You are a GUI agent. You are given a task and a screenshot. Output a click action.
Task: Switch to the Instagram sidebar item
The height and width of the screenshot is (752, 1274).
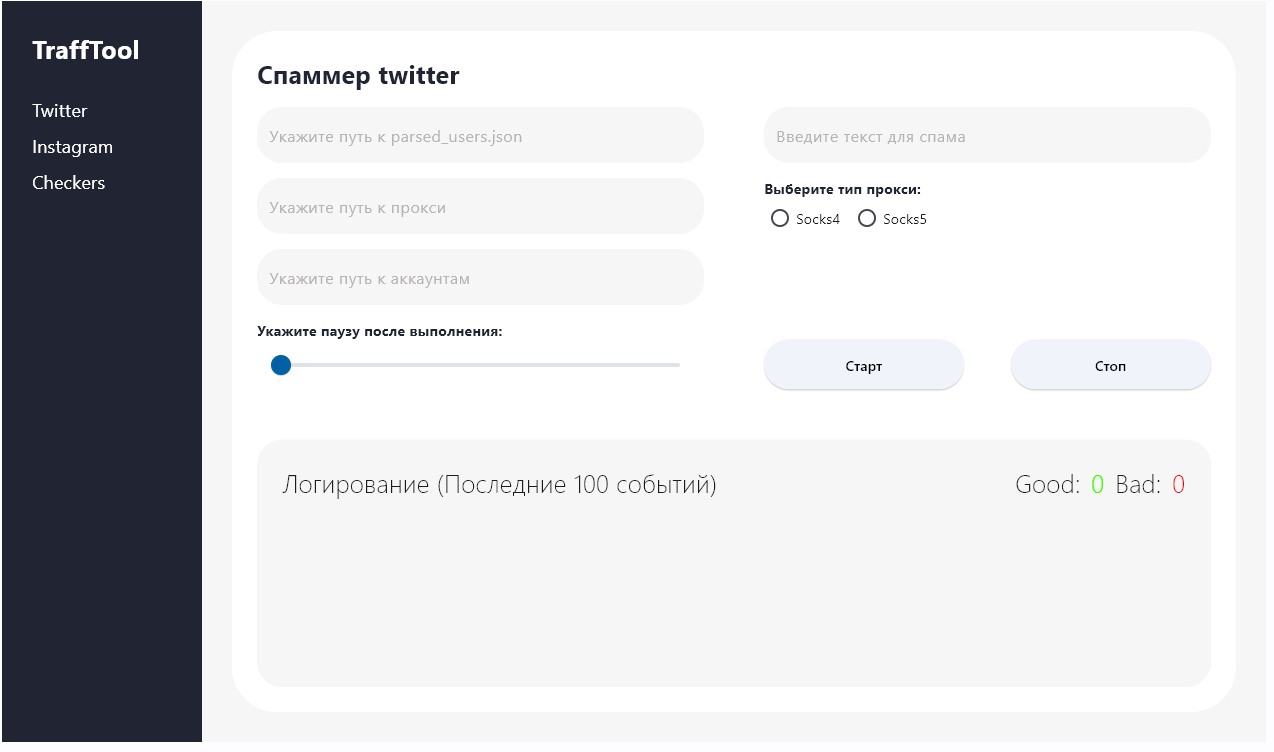(x=72, y=147)
